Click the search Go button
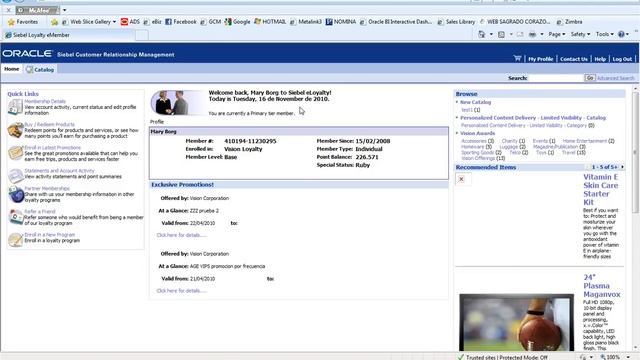 589,78
